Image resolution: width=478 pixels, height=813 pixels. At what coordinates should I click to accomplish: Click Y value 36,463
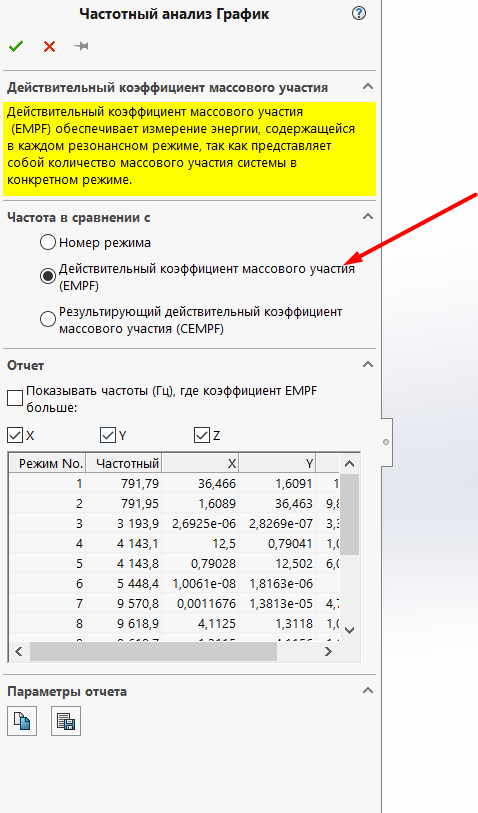tap(277, 503)
